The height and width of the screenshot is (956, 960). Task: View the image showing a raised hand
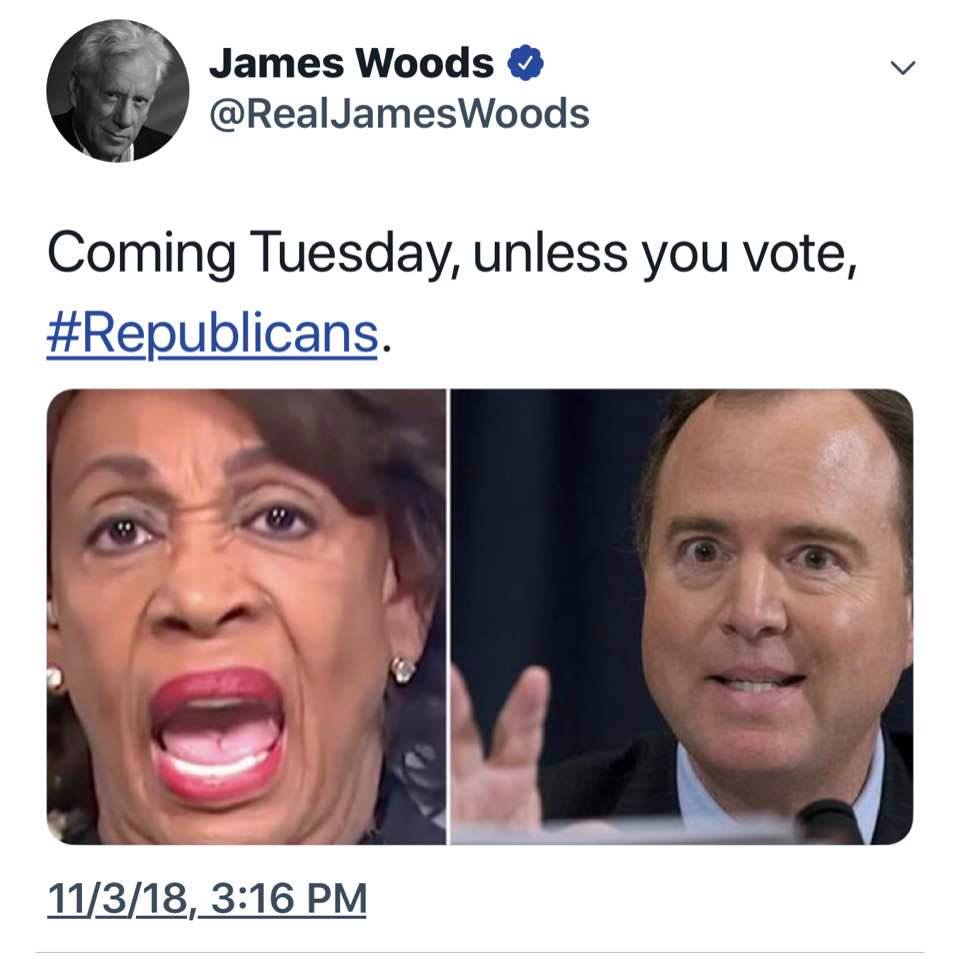pos(682,617)
